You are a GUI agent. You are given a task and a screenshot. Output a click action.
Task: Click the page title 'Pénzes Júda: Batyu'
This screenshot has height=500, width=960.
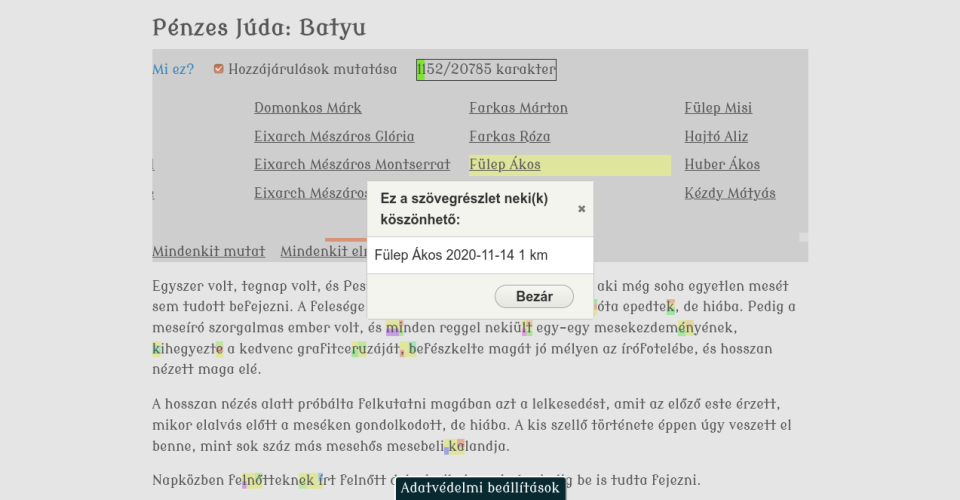(x=259, y=28)
